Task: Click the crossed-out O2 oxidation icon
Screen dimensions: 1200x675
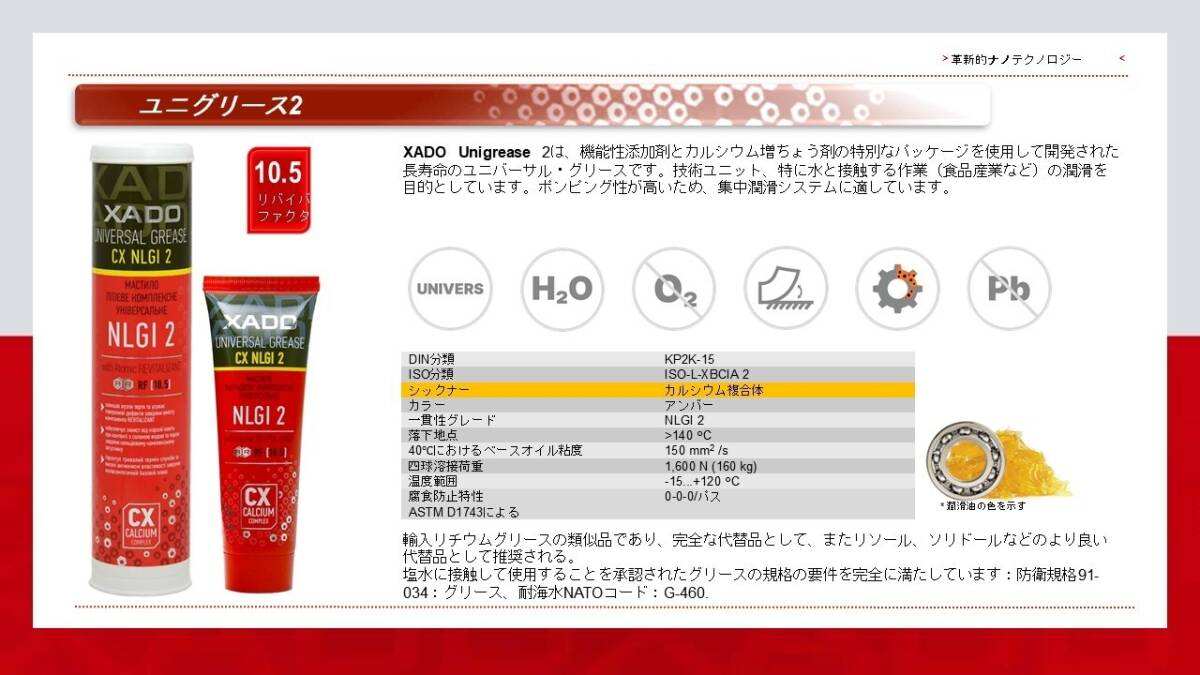Action: click(x=674, y=289)
